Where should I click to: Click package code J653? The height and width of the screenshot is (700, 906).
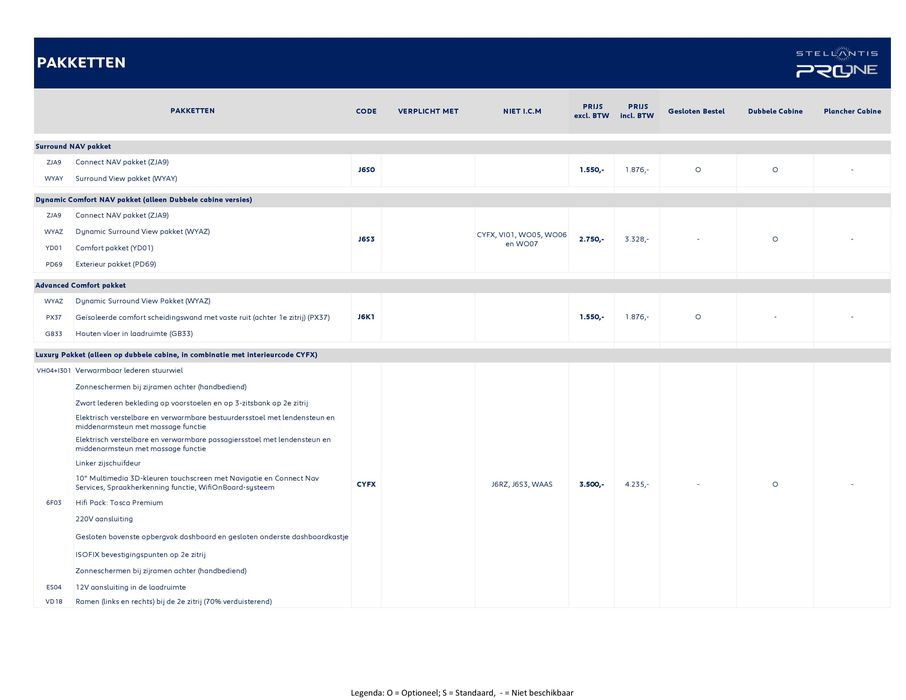pyautogui.click(x=366, y=239)
